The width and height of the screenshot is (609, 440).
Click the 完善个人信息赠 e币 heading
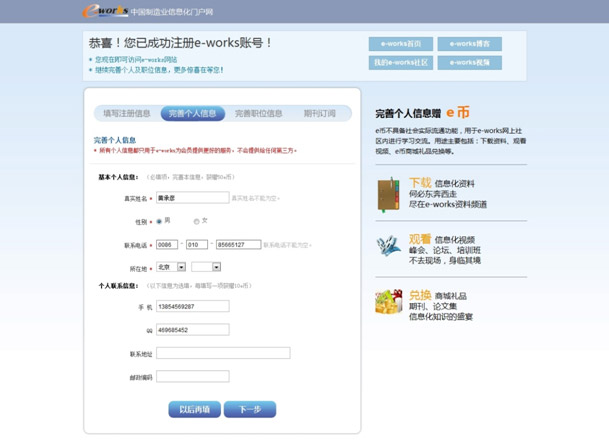(x=423, y=113)
